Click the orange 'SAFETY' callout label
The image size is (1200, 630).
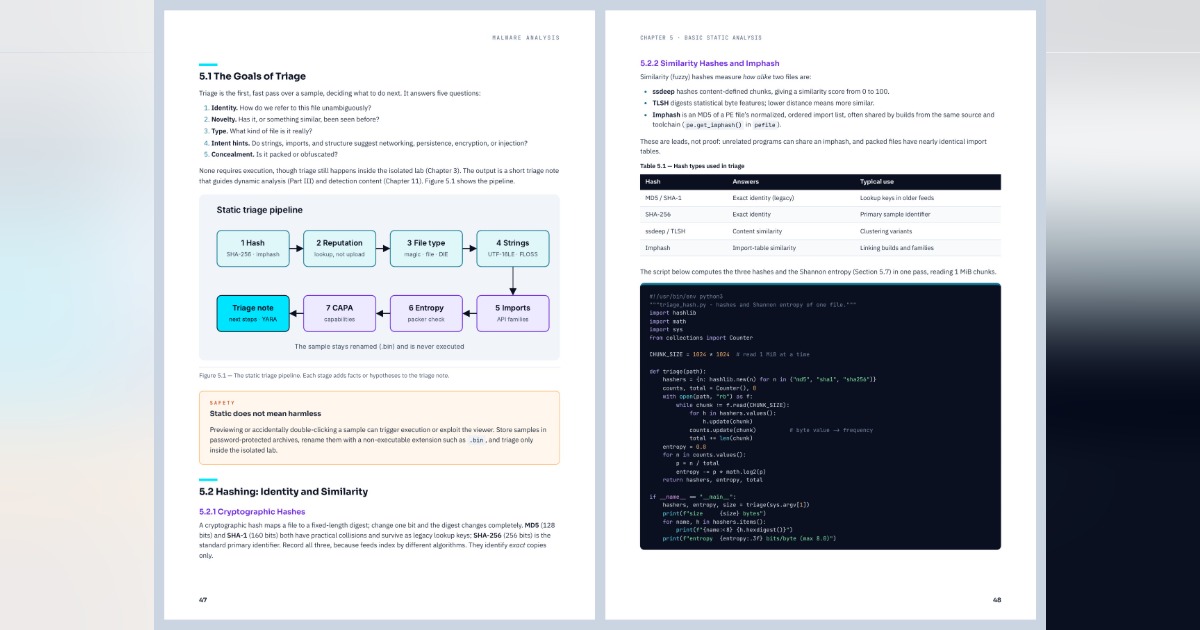point(222,403)
